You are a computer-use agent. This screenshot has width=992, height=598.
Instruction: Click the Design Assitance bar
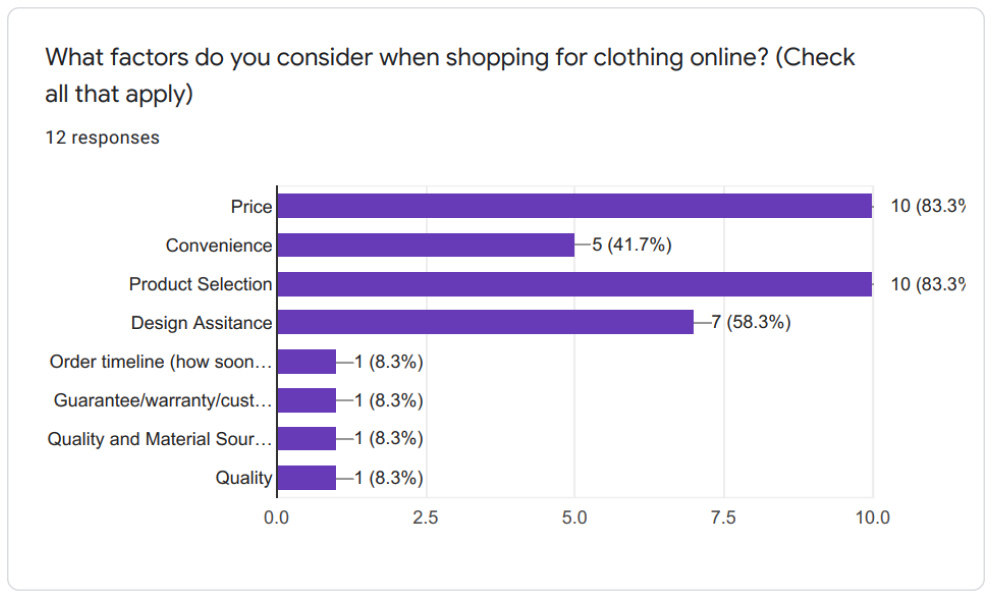(485, 322)
